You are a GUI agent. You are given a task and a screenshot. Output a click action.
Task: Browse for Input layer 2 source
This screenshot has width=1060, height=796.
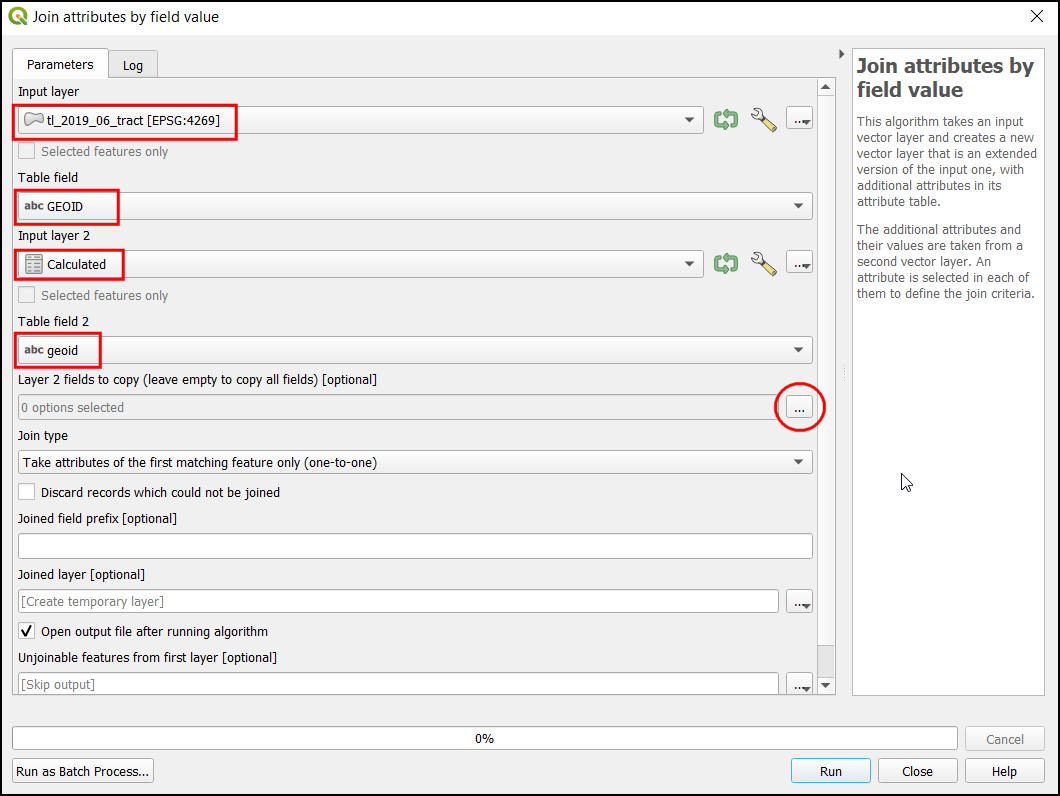799,265
